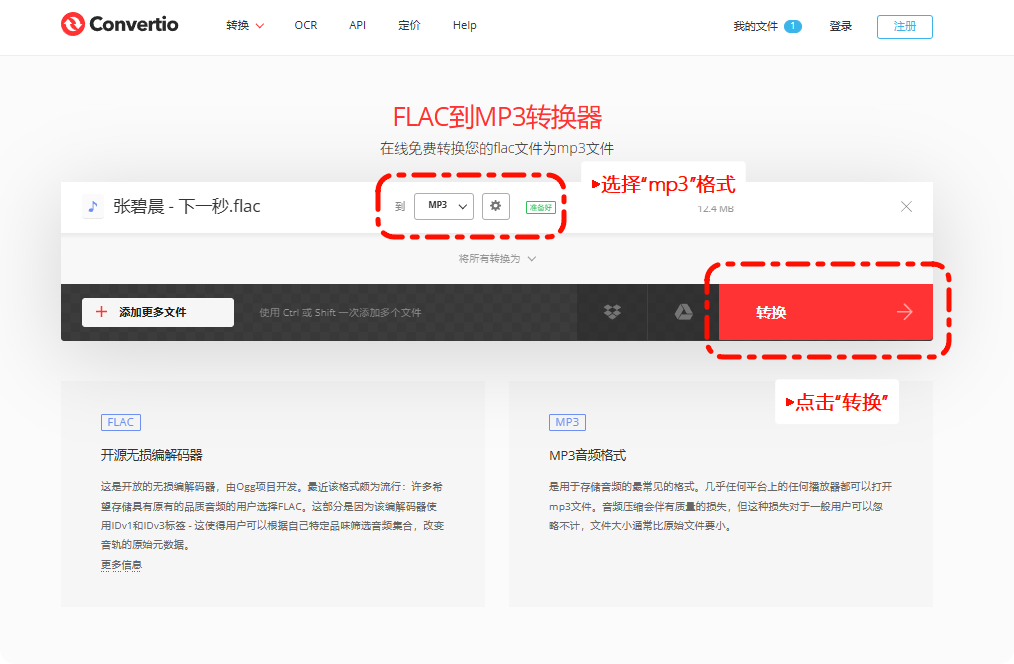Image resolution: width=1014 pixels, height=664 pixels.
Task: Click the 添加更多文件 button
Action: click(158, 312)
